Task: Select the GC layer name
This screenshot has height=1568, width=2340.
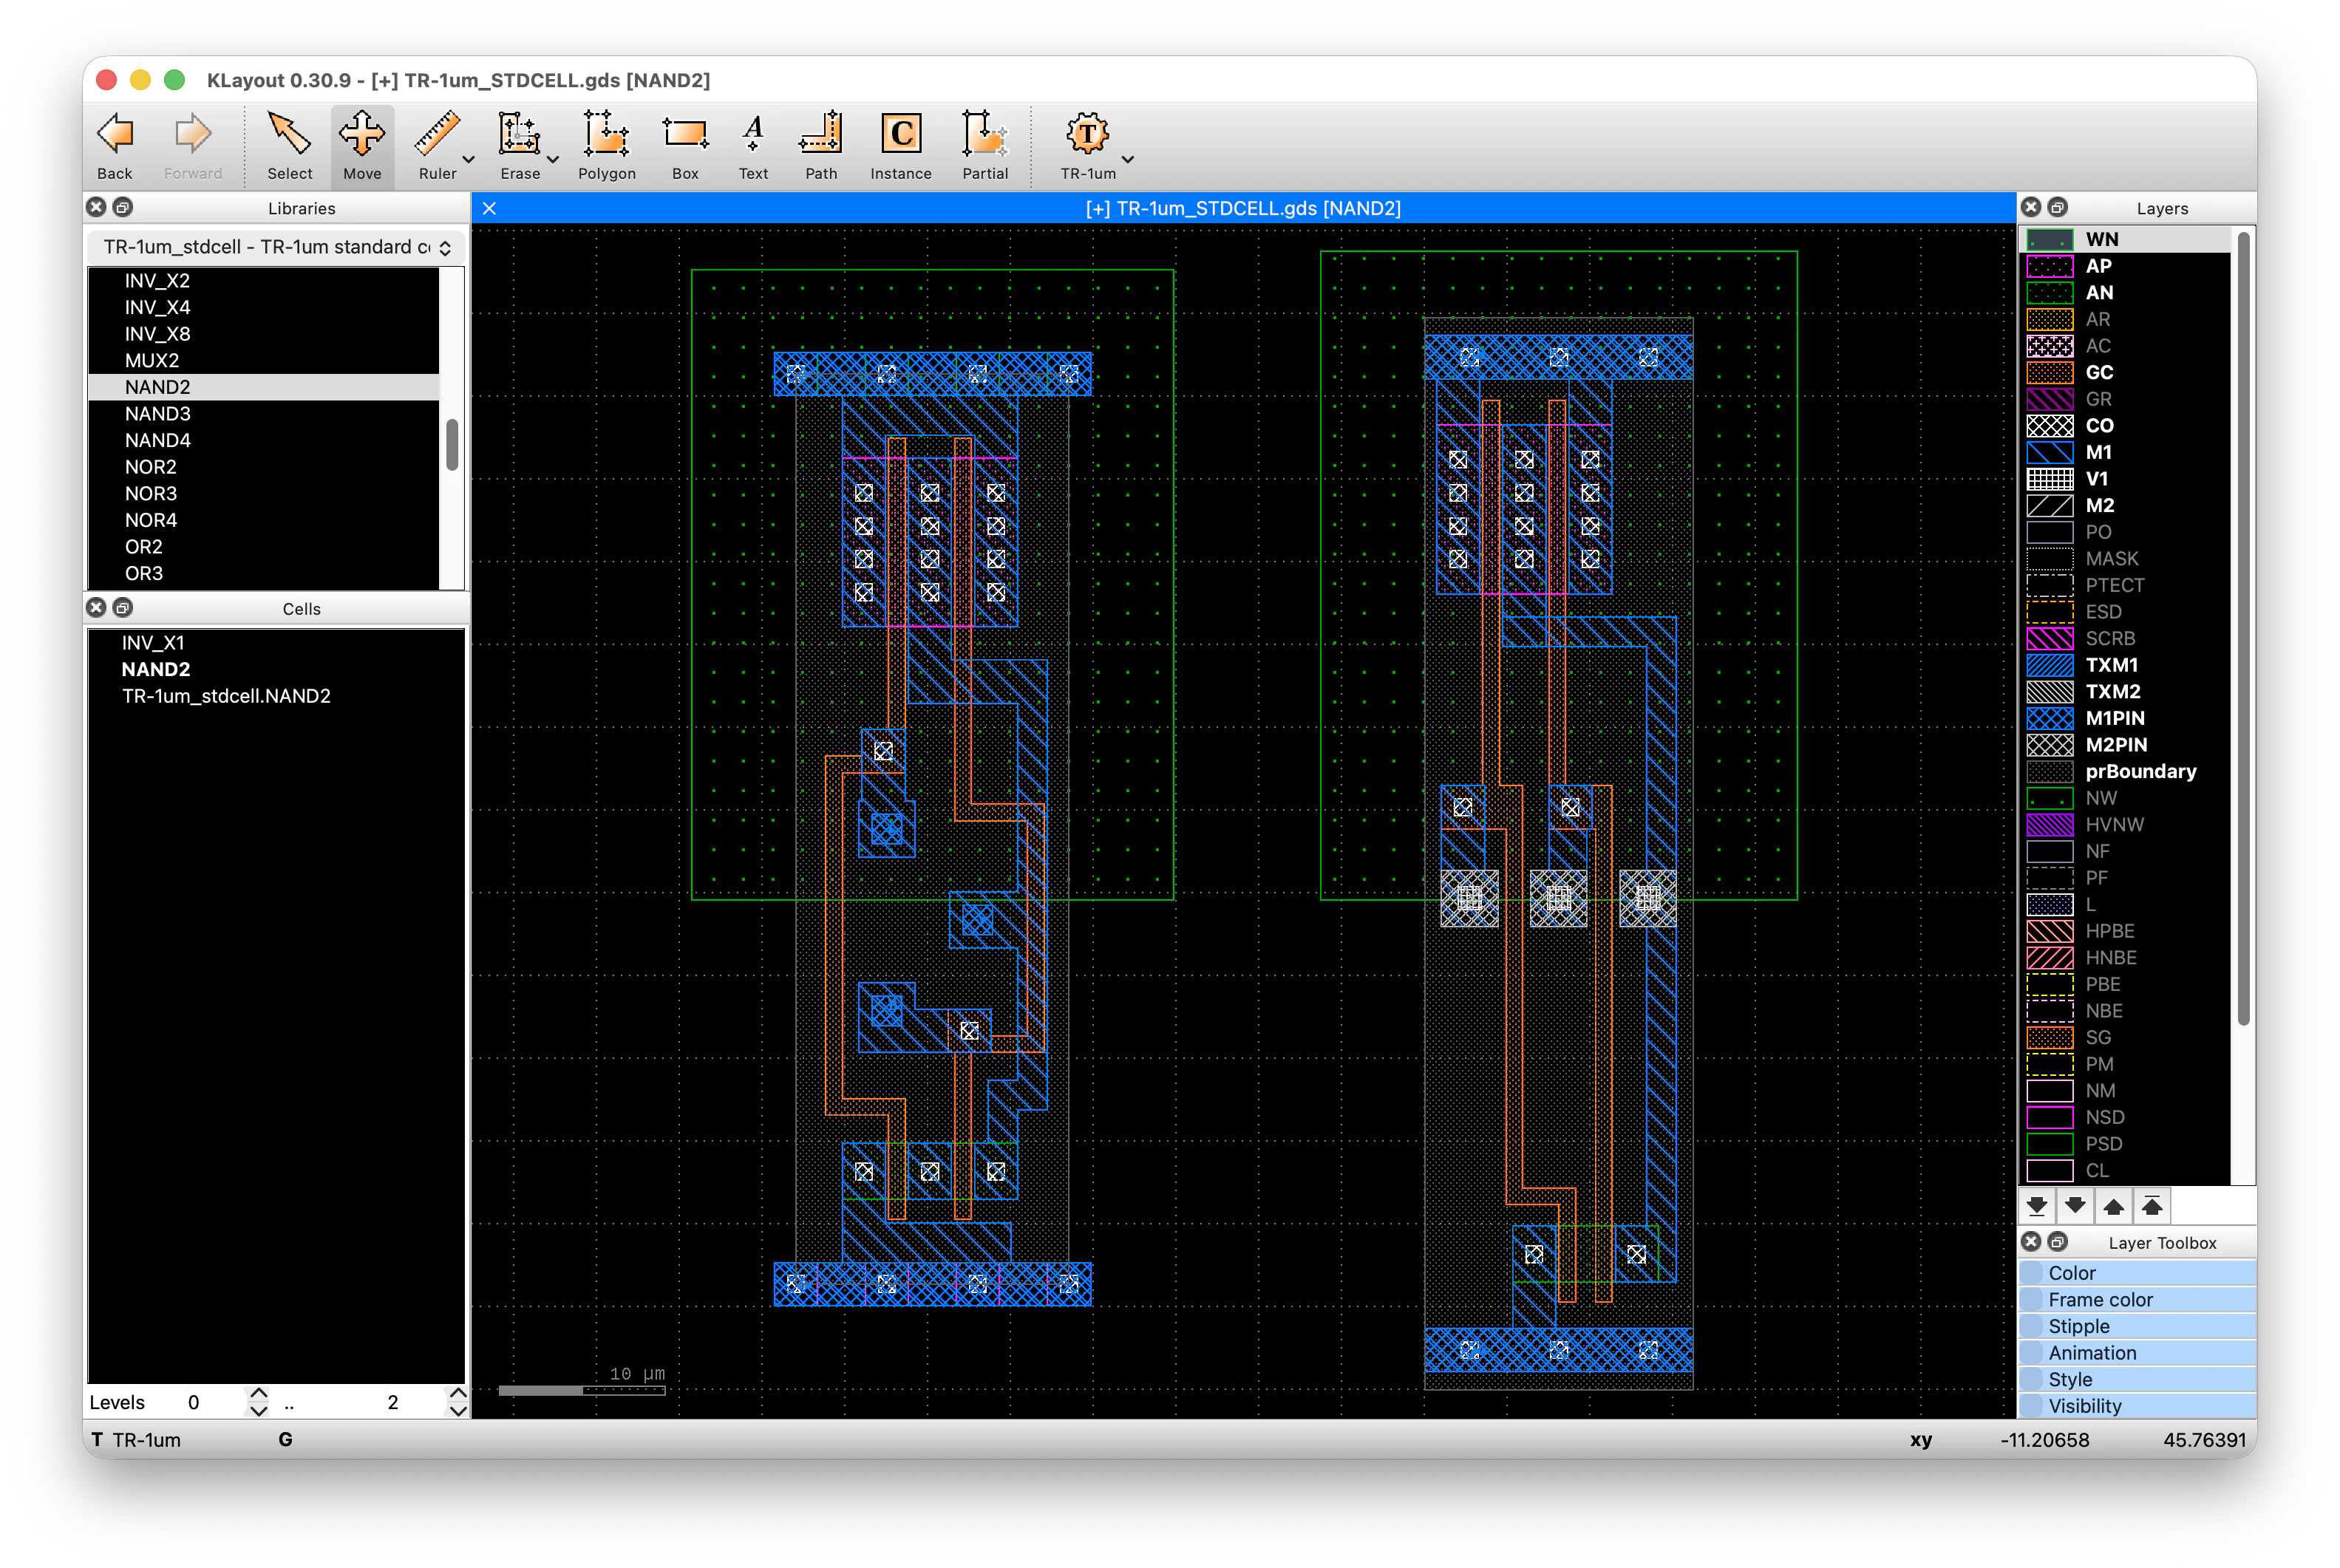Action: [2099, 373]
